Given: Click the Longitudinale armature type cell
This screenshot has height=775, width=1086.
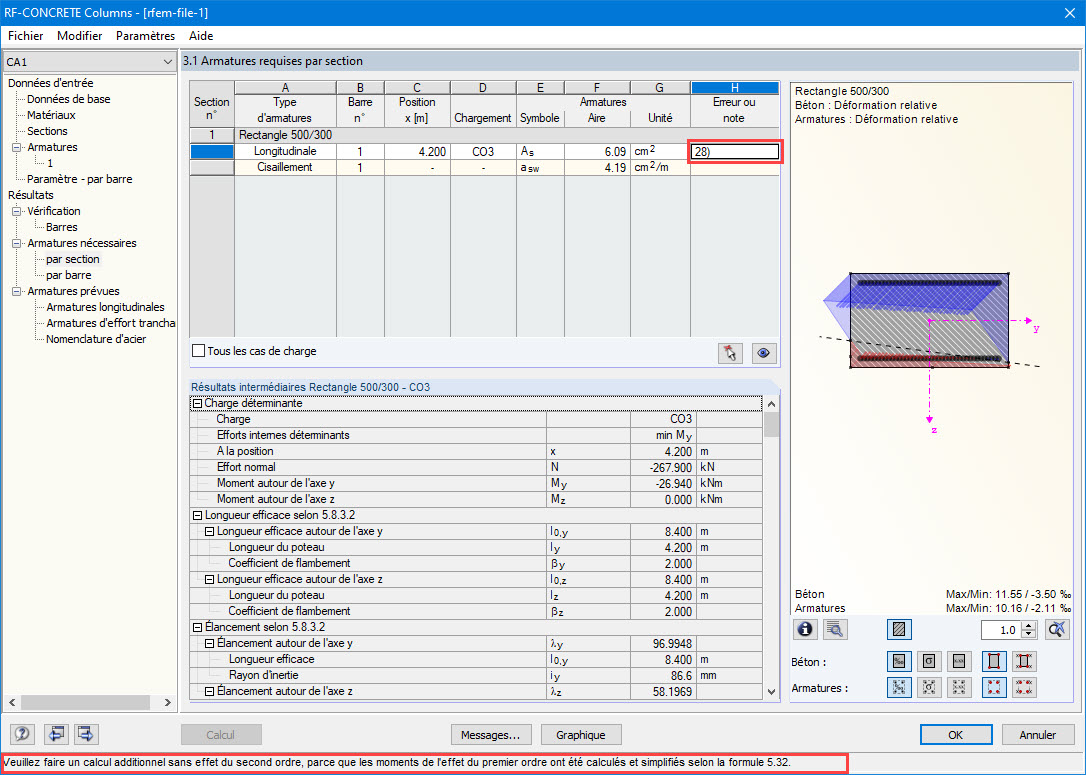Looking at the screenshot, I should [x=285, y=151].
